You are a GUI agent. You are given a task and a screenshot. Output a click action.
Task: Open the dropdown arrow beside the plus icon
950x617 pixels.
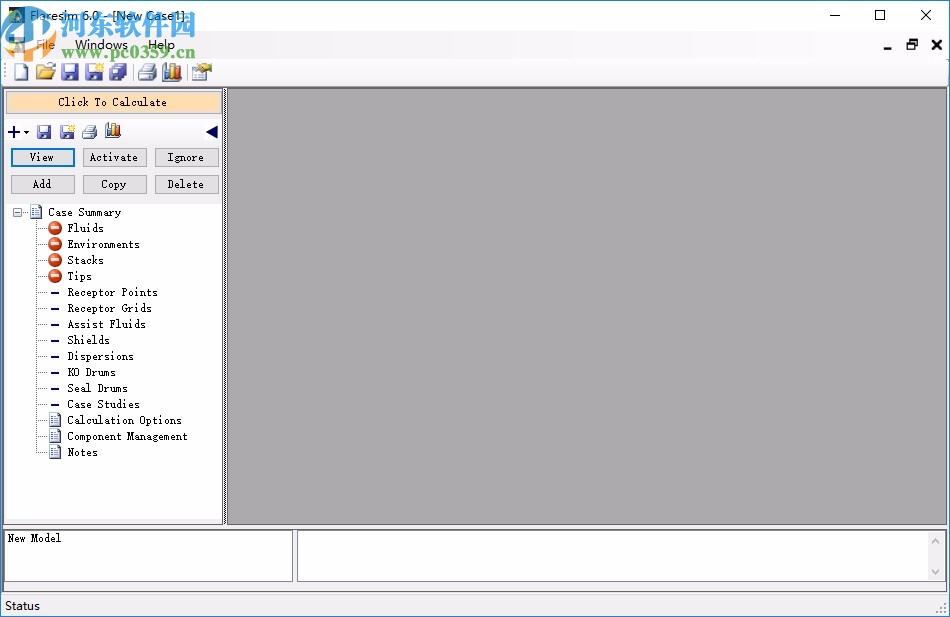26,132
